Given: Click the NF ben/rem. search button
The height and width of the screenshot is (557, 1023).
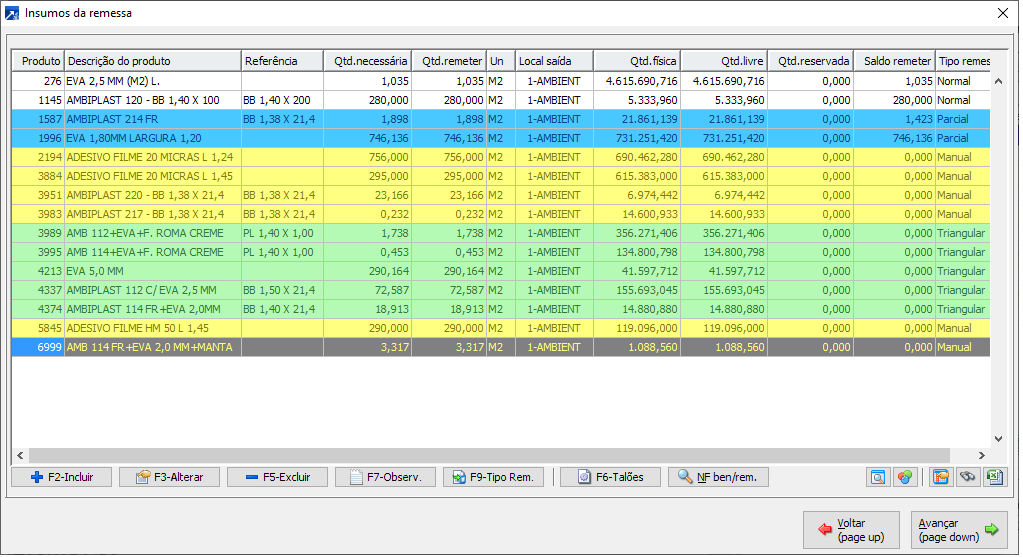Looking at the screenshot, I should [x=718, y=477].
